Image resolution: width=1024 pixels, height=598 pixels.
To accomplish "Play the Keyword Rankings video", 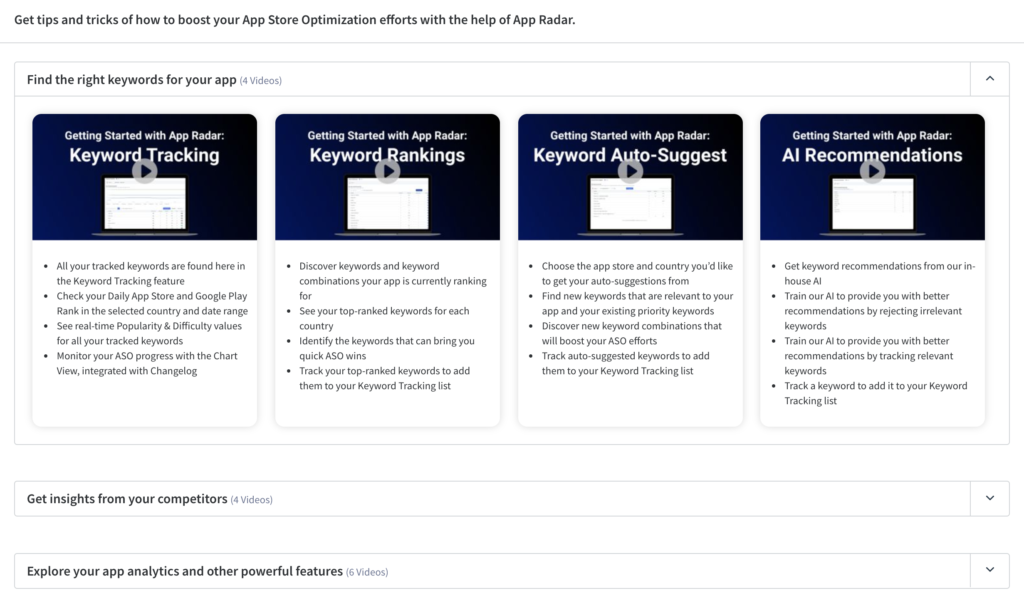I will click(387, 171).
